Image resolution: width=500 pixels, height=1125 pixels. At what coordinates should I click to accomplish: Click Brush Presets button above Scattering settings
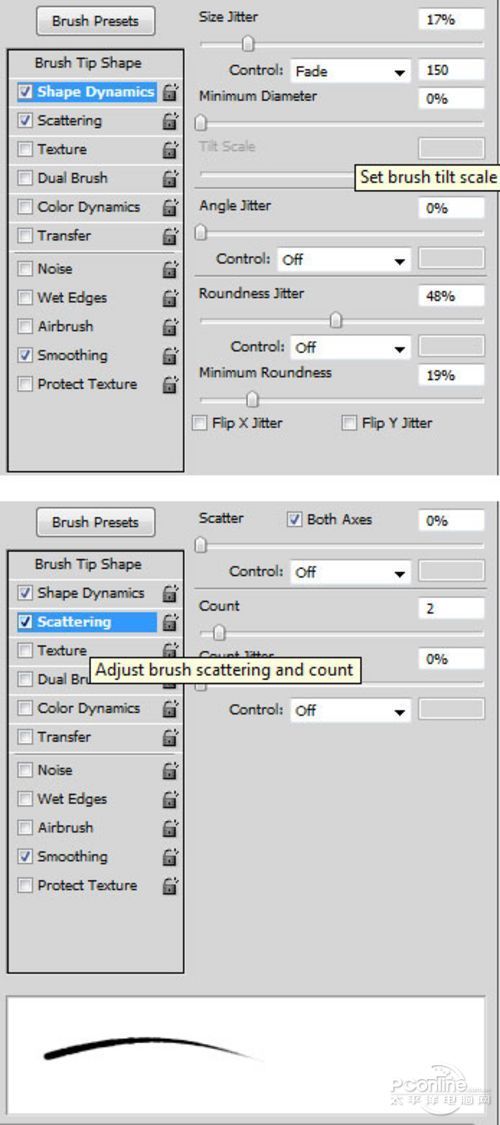pyautogui.click(x=95, y=522)
